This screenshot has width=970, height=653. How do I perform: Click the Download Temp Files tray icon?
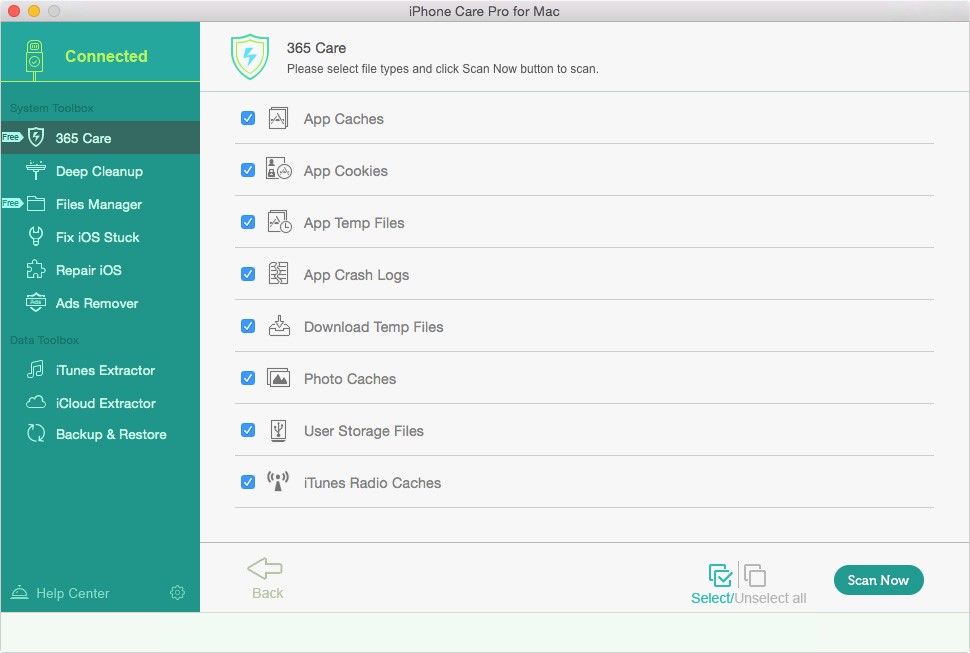[x=279, y=325]
